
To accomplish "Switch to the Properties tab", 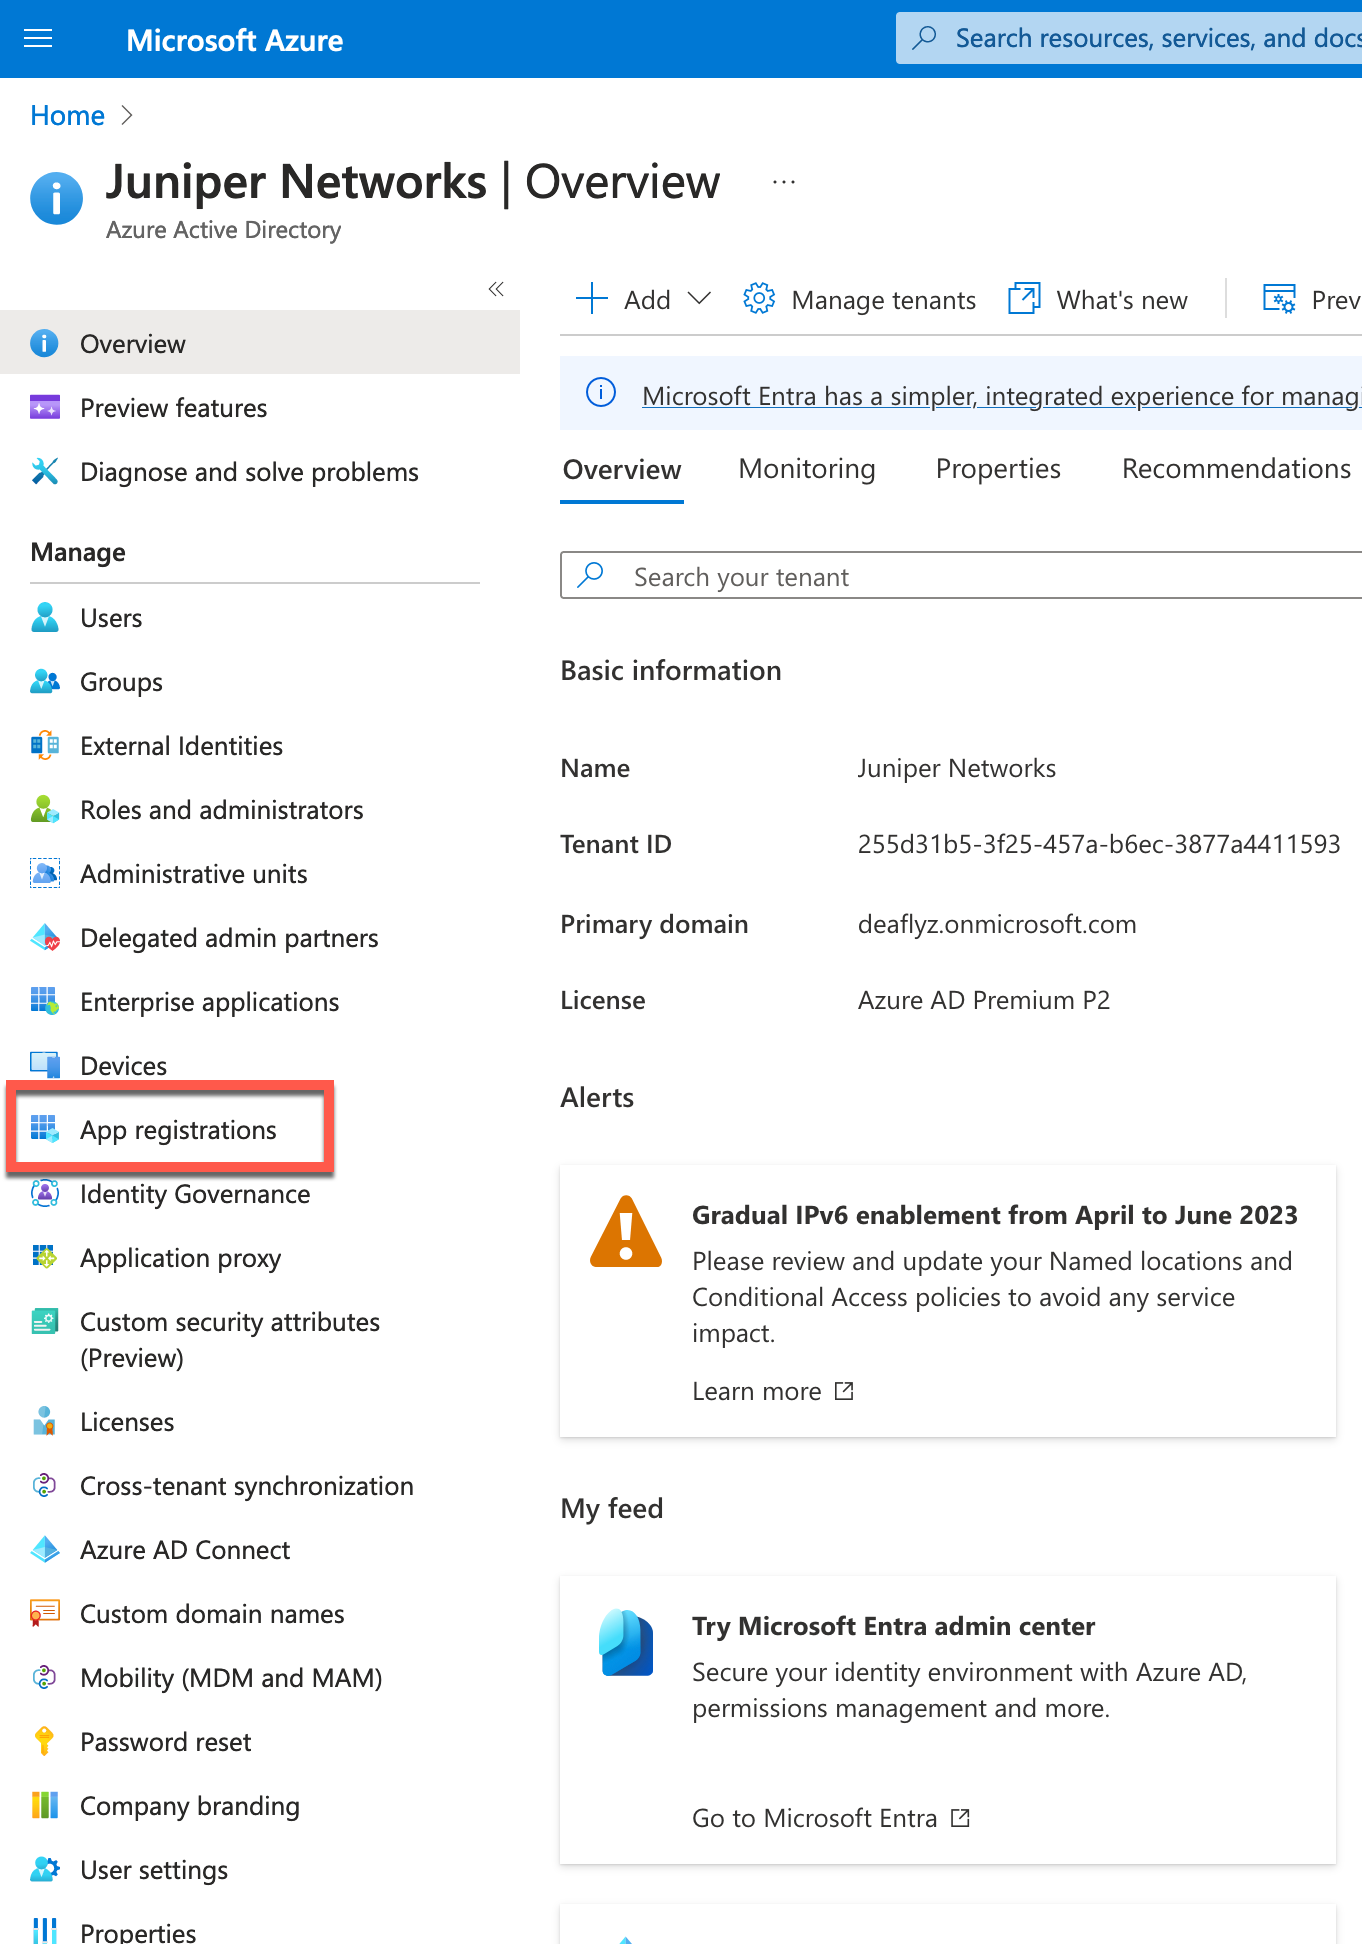I will tap(997, 469).
